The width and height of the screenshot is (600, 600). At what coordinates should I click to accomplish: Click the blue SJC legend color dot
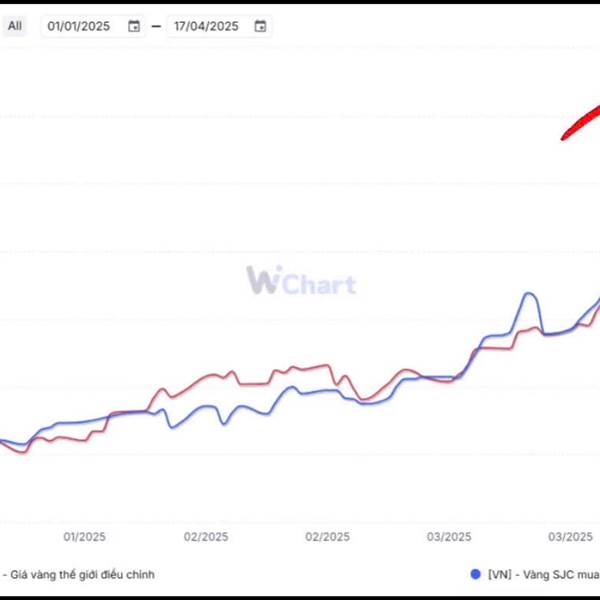point(475,574)
